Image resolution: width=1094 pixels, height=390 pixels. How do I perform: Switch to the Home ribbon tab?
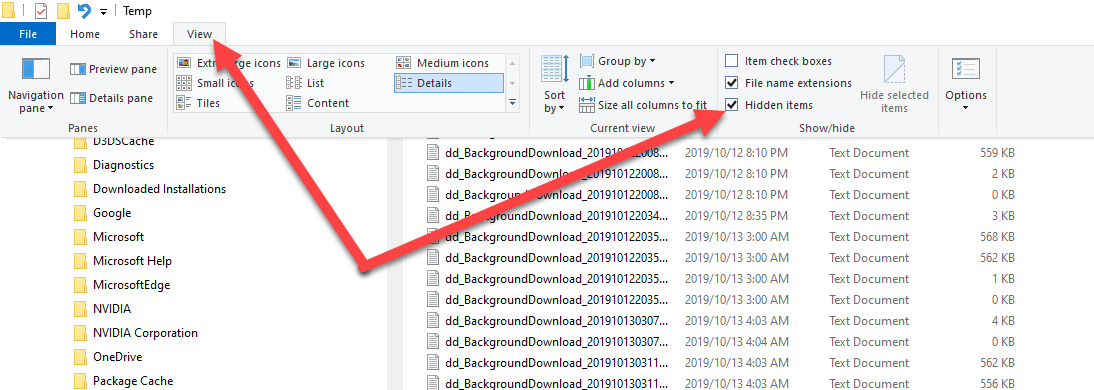[84, 34]
